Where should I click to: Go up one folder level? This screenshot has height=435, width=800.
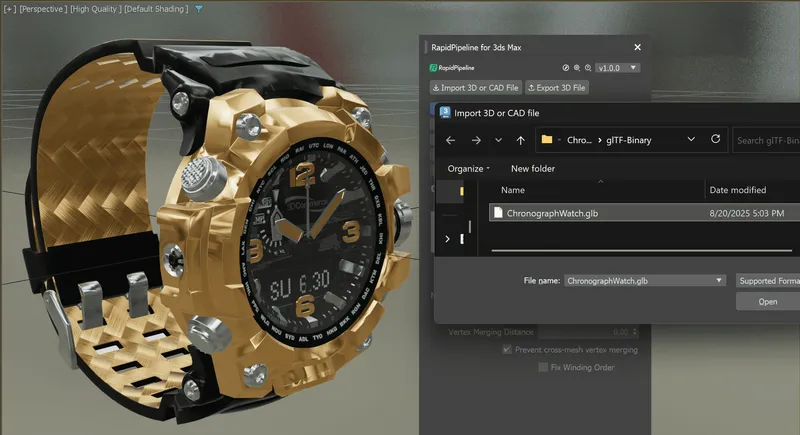click(520, 140)
